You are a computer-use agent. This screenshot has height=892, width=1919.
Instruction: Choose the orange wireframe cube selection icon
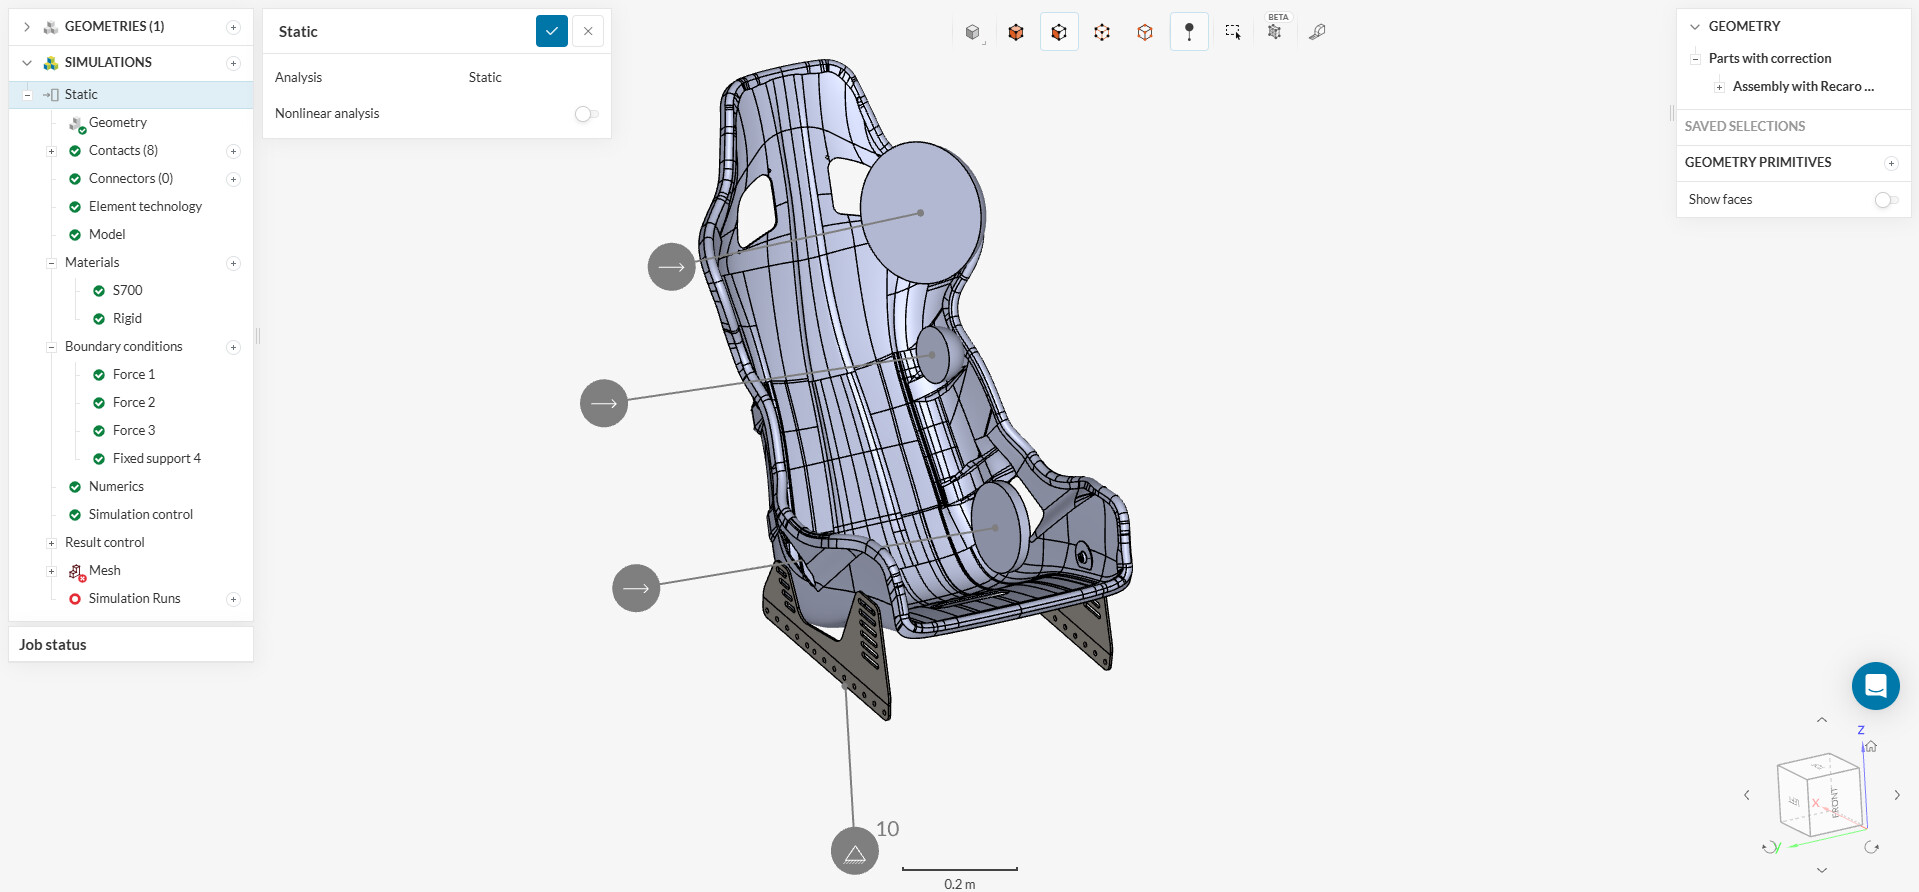click(1145, 32)
